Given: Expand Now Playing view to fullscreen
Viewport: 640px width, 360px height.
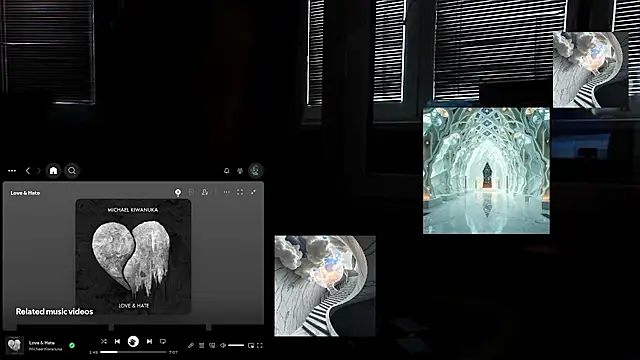Looking at the screenshot, I should [240, 192].
